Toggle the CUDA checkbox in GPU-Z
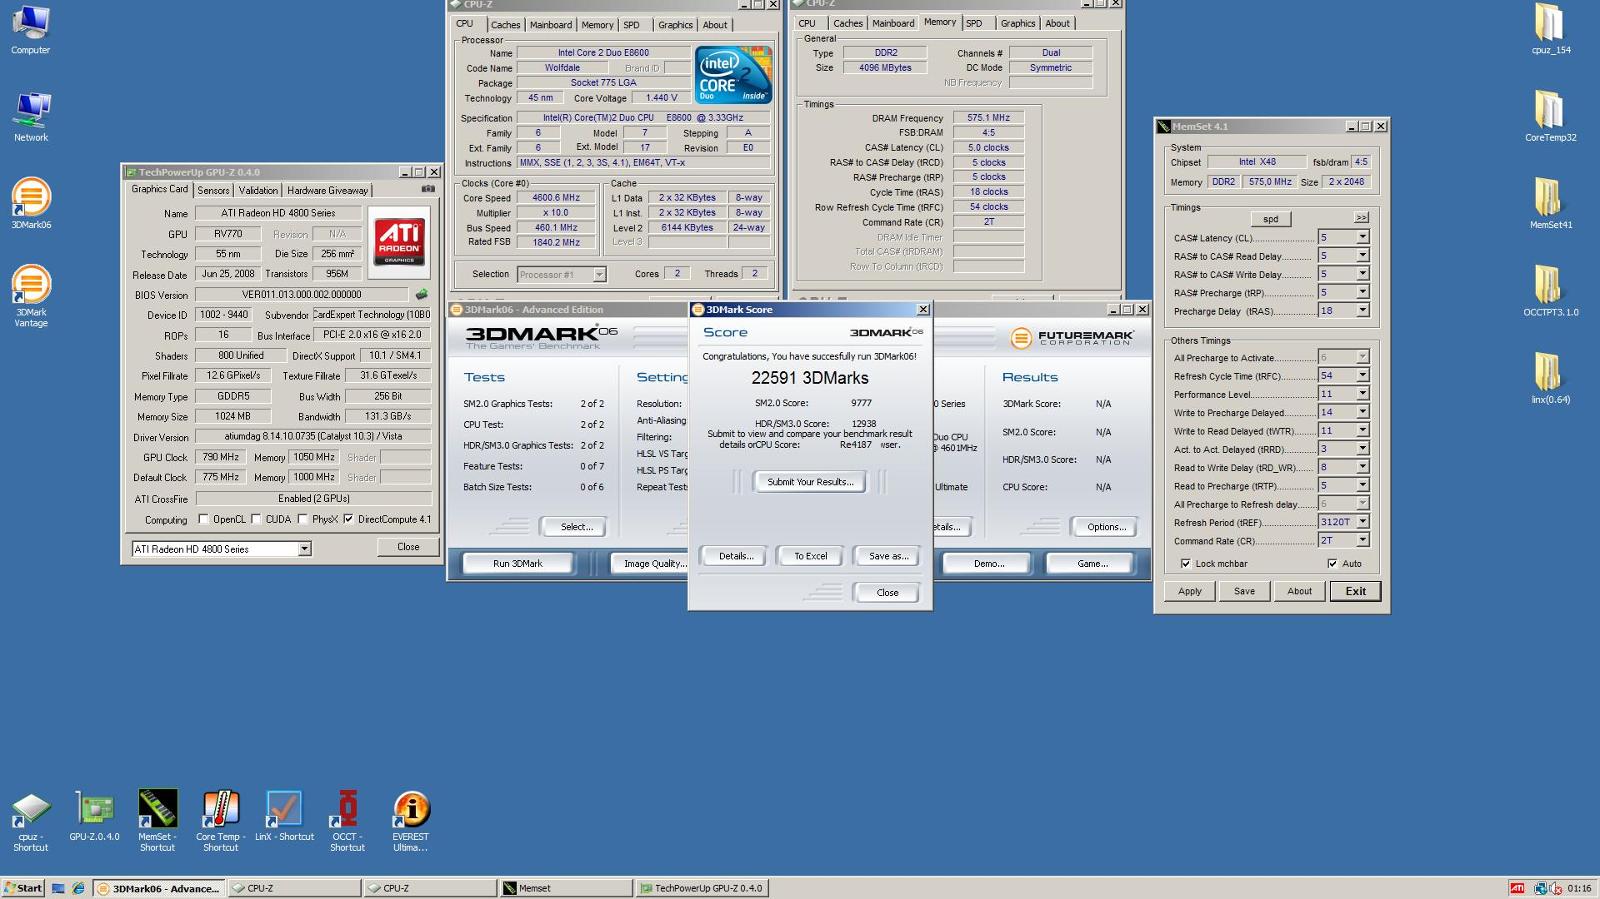 click(x=256, y=519)
